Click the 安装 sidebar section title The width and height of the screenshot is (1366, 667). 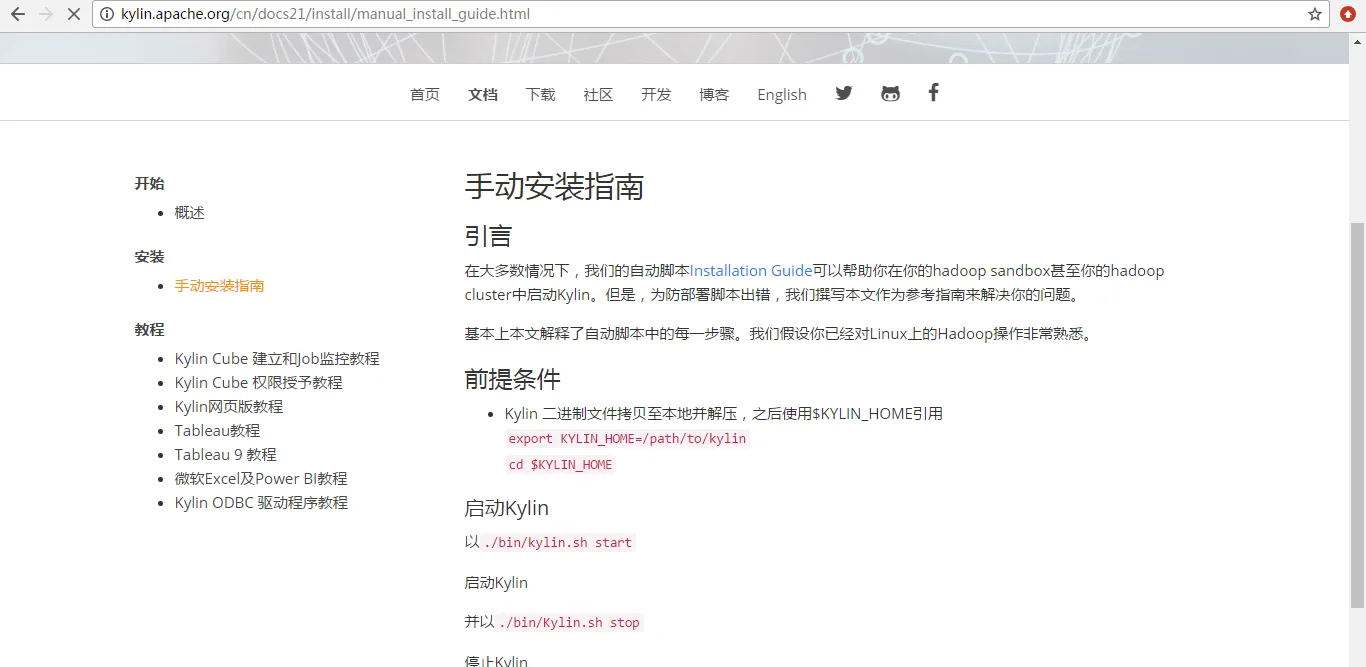(149, 256)
